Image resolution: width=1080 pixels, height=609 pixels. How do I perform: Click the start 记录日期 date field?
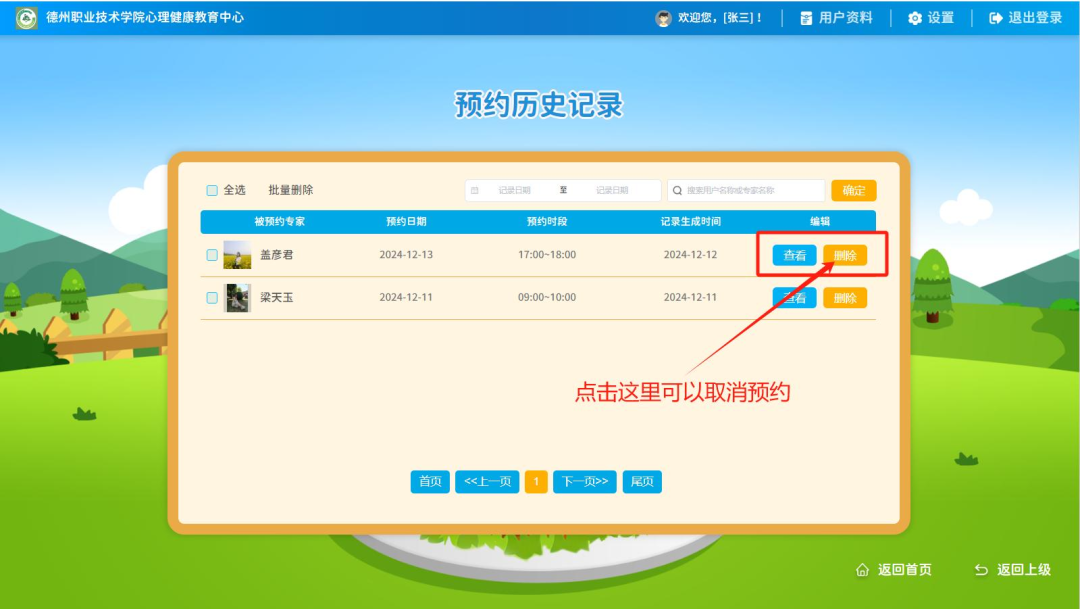click(515, 191)
